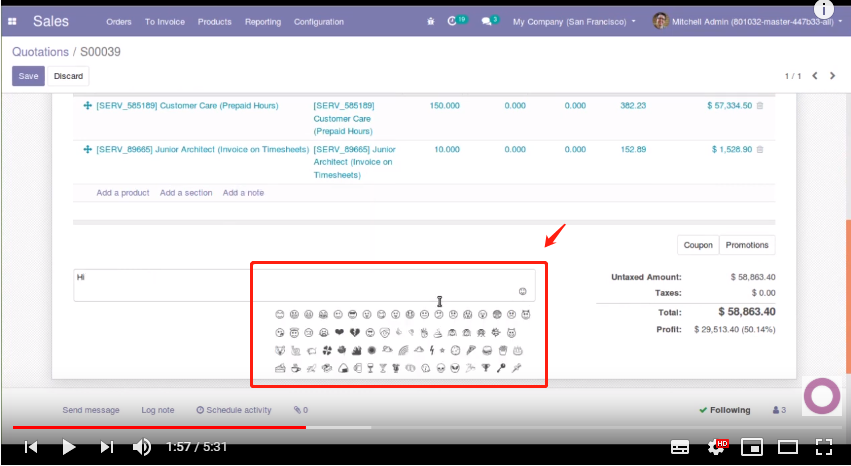Open the Configuration menu
Image resolution: width=851 pixels, height=466 pixels.
[x=318, y=21]
